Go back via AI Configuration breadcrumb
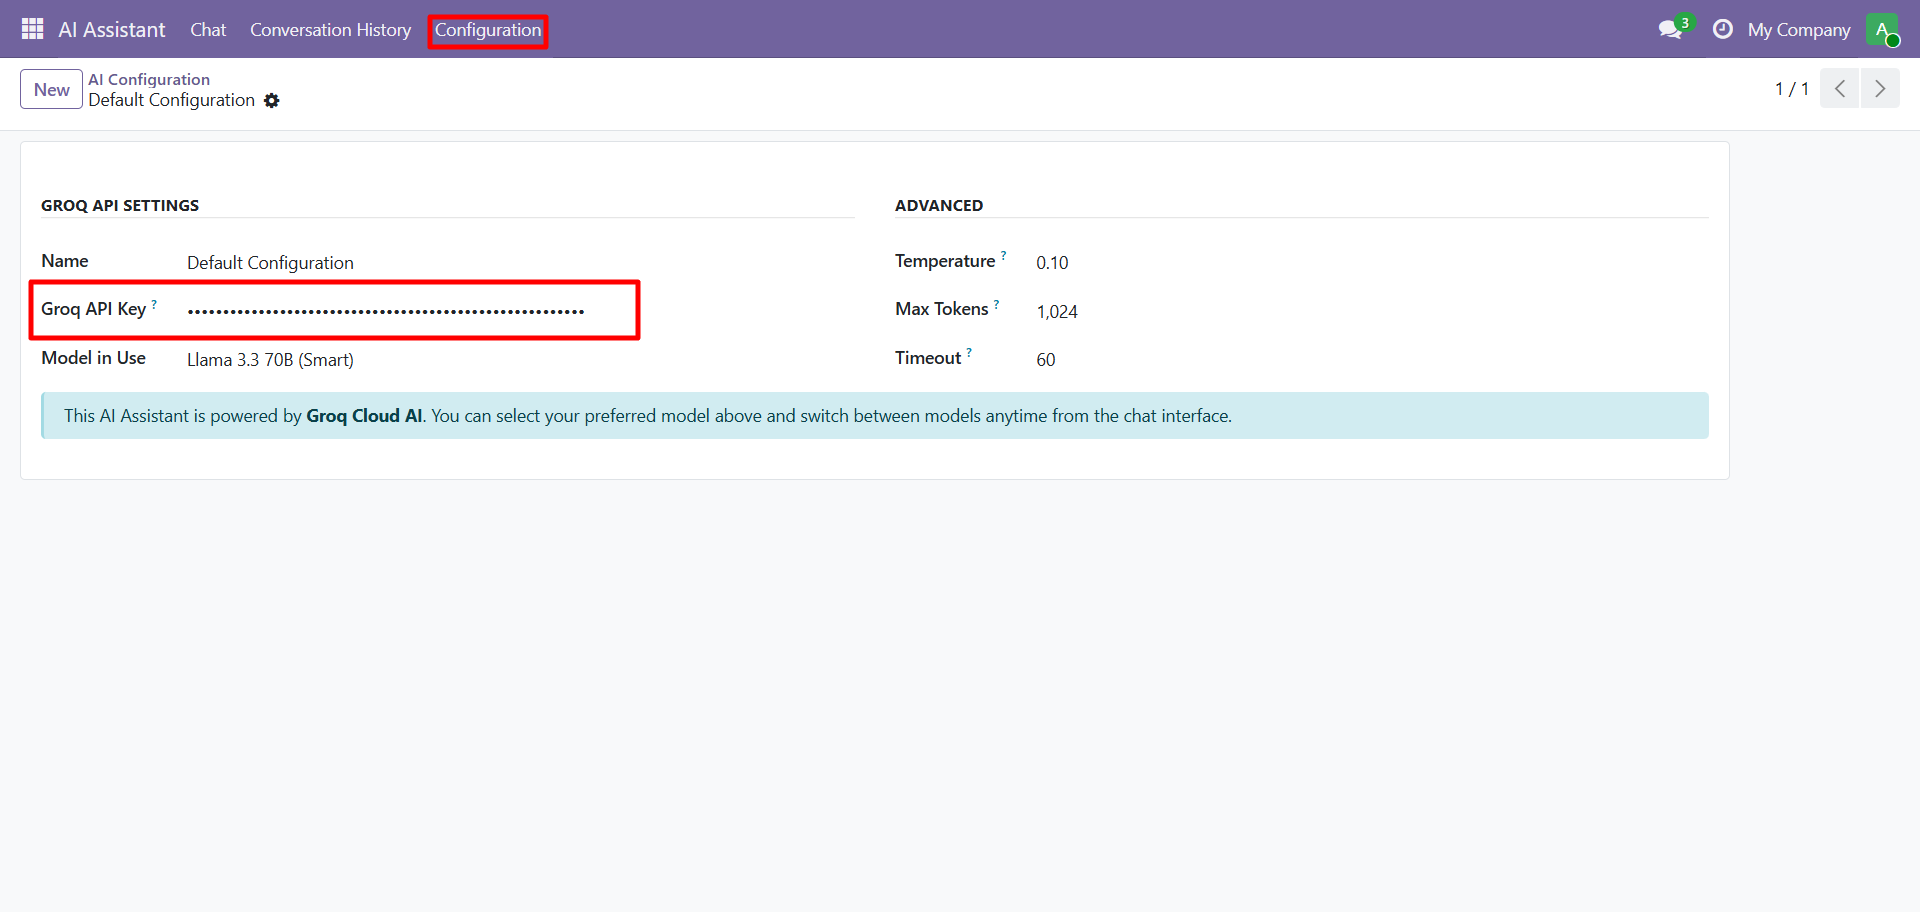The height and width of the screenshot is (912, 1920). point(149,79)
